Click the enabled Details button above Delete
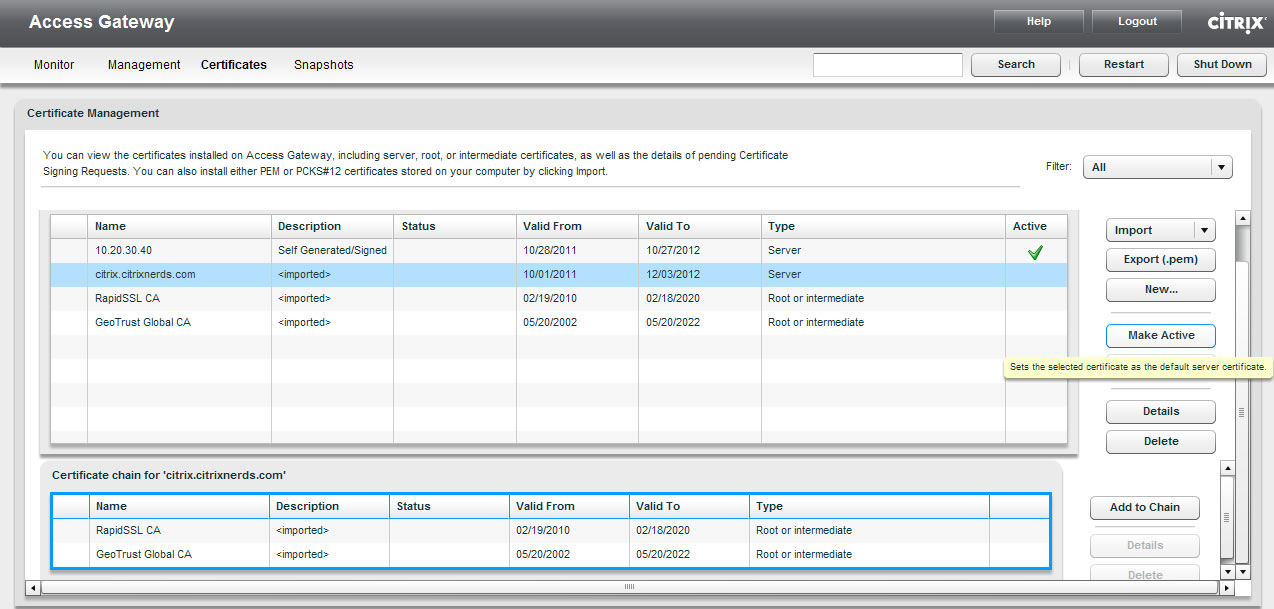Image resolution: width=1274 pixels, height=609 pixels. click(1161, 411)
